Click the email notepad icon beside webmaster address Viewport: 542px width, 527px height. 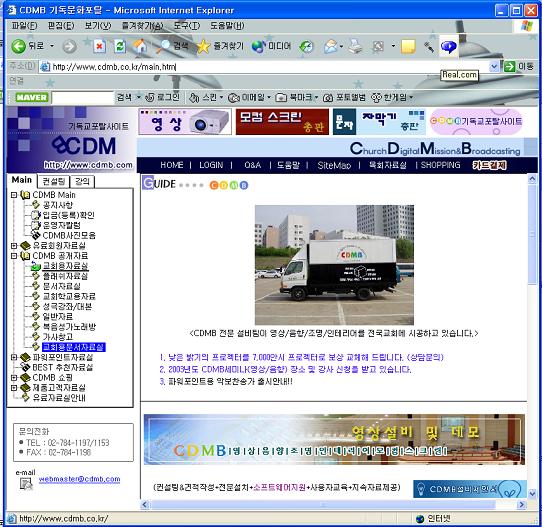click(26, 483)
